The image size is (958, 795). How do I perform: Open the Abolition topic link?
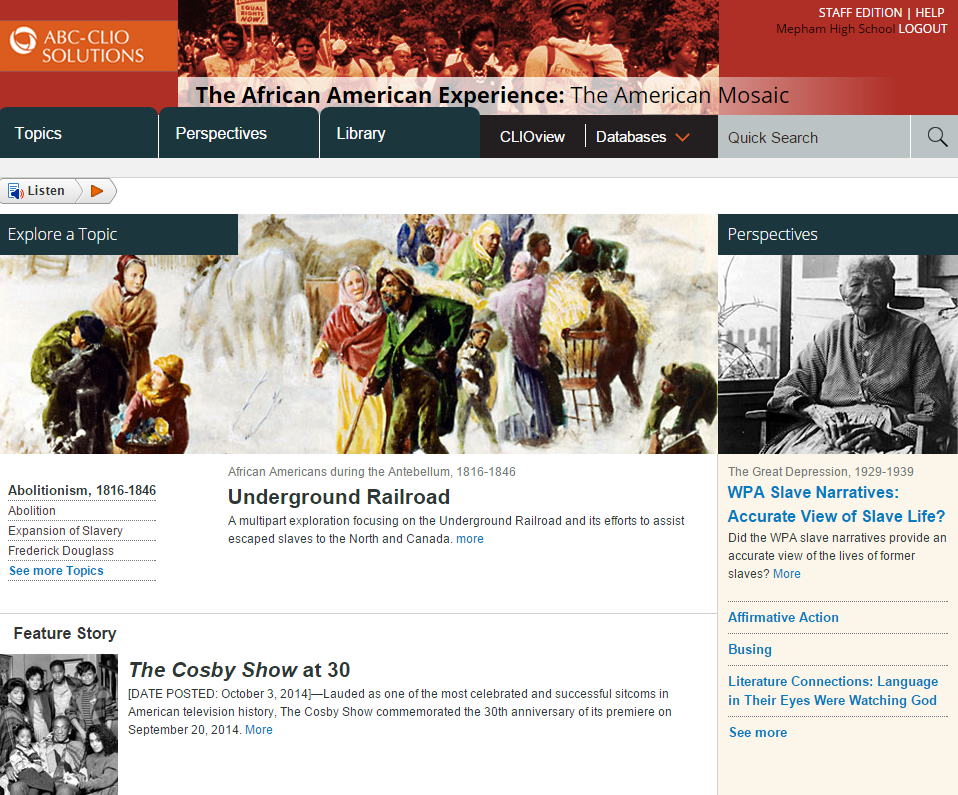(x=32, y=510)
